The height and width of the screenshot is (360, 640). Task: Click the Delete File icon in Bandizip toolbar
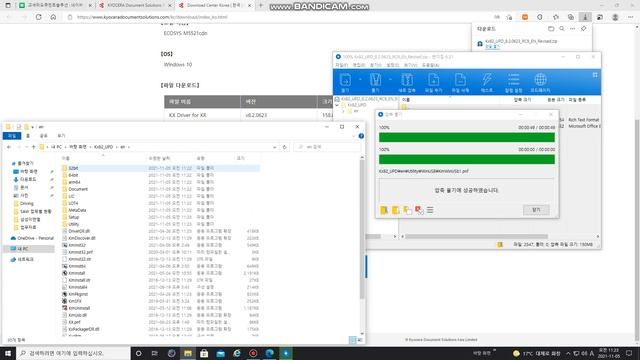460,80
